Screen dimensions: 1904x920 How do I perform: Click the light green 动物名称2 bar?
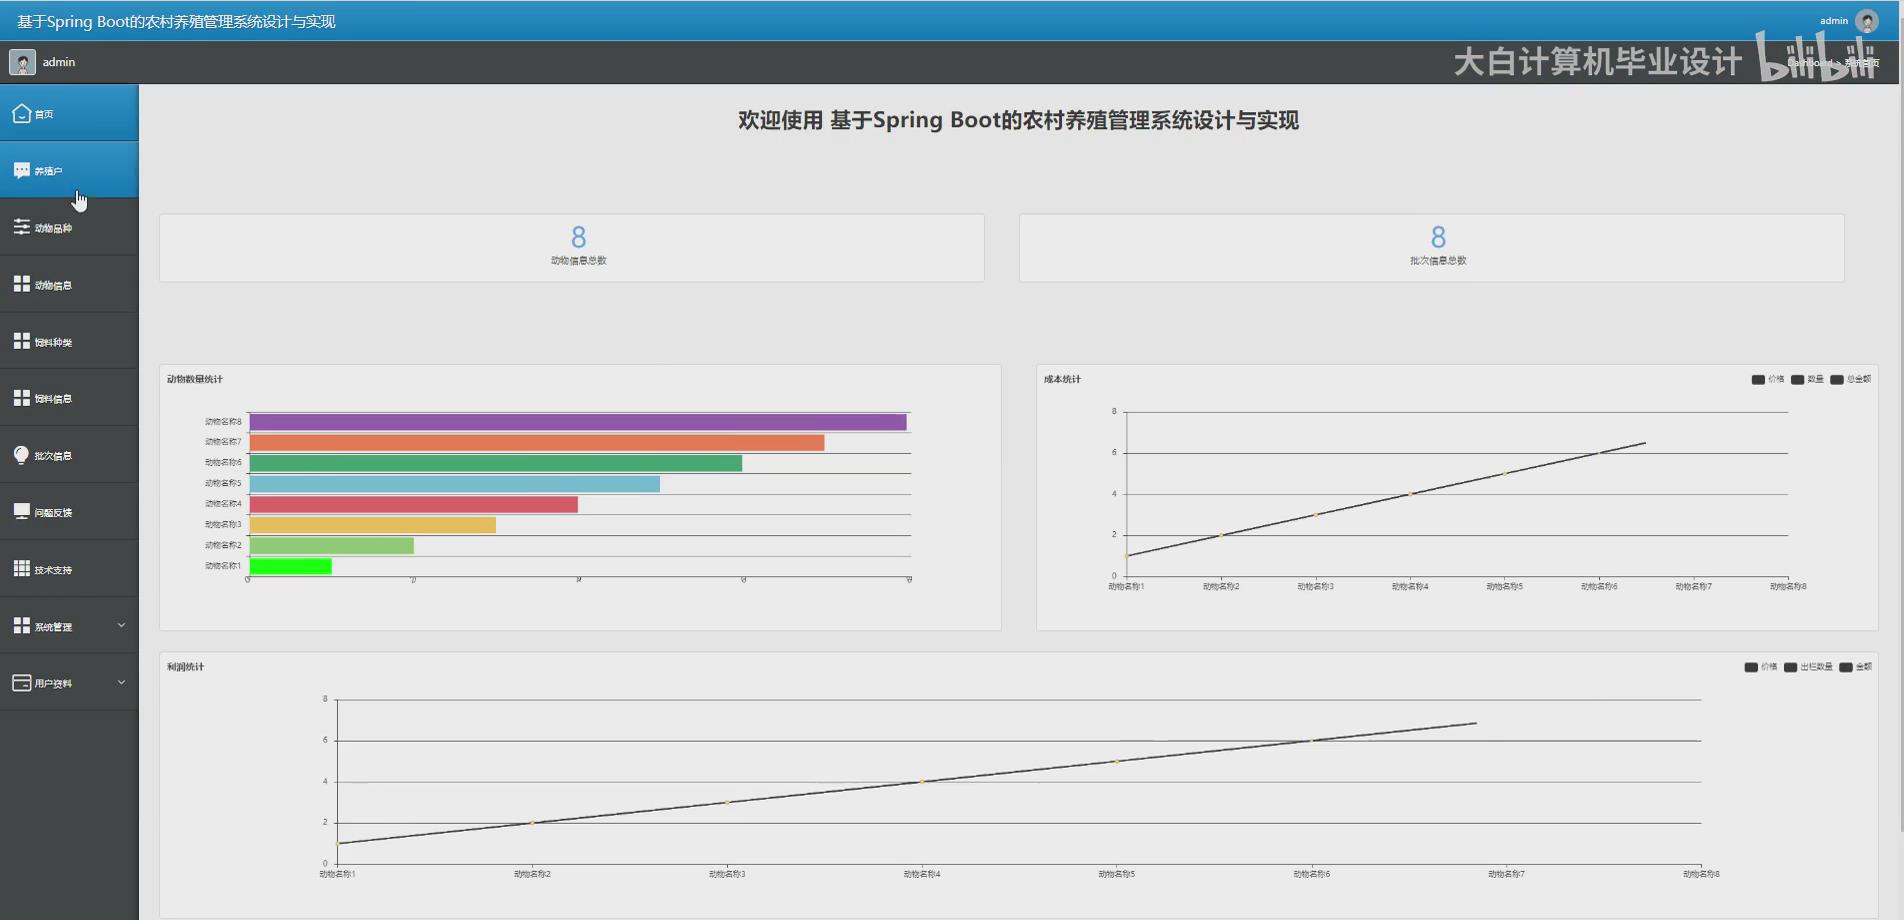pos(332,545)
